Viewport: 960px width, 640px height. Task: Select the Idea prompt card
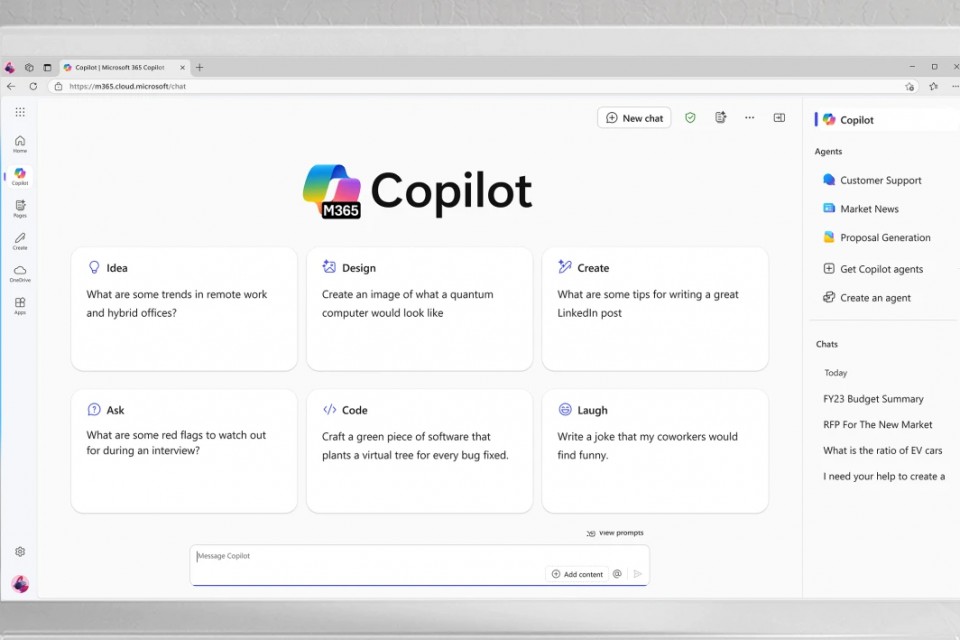184,309
